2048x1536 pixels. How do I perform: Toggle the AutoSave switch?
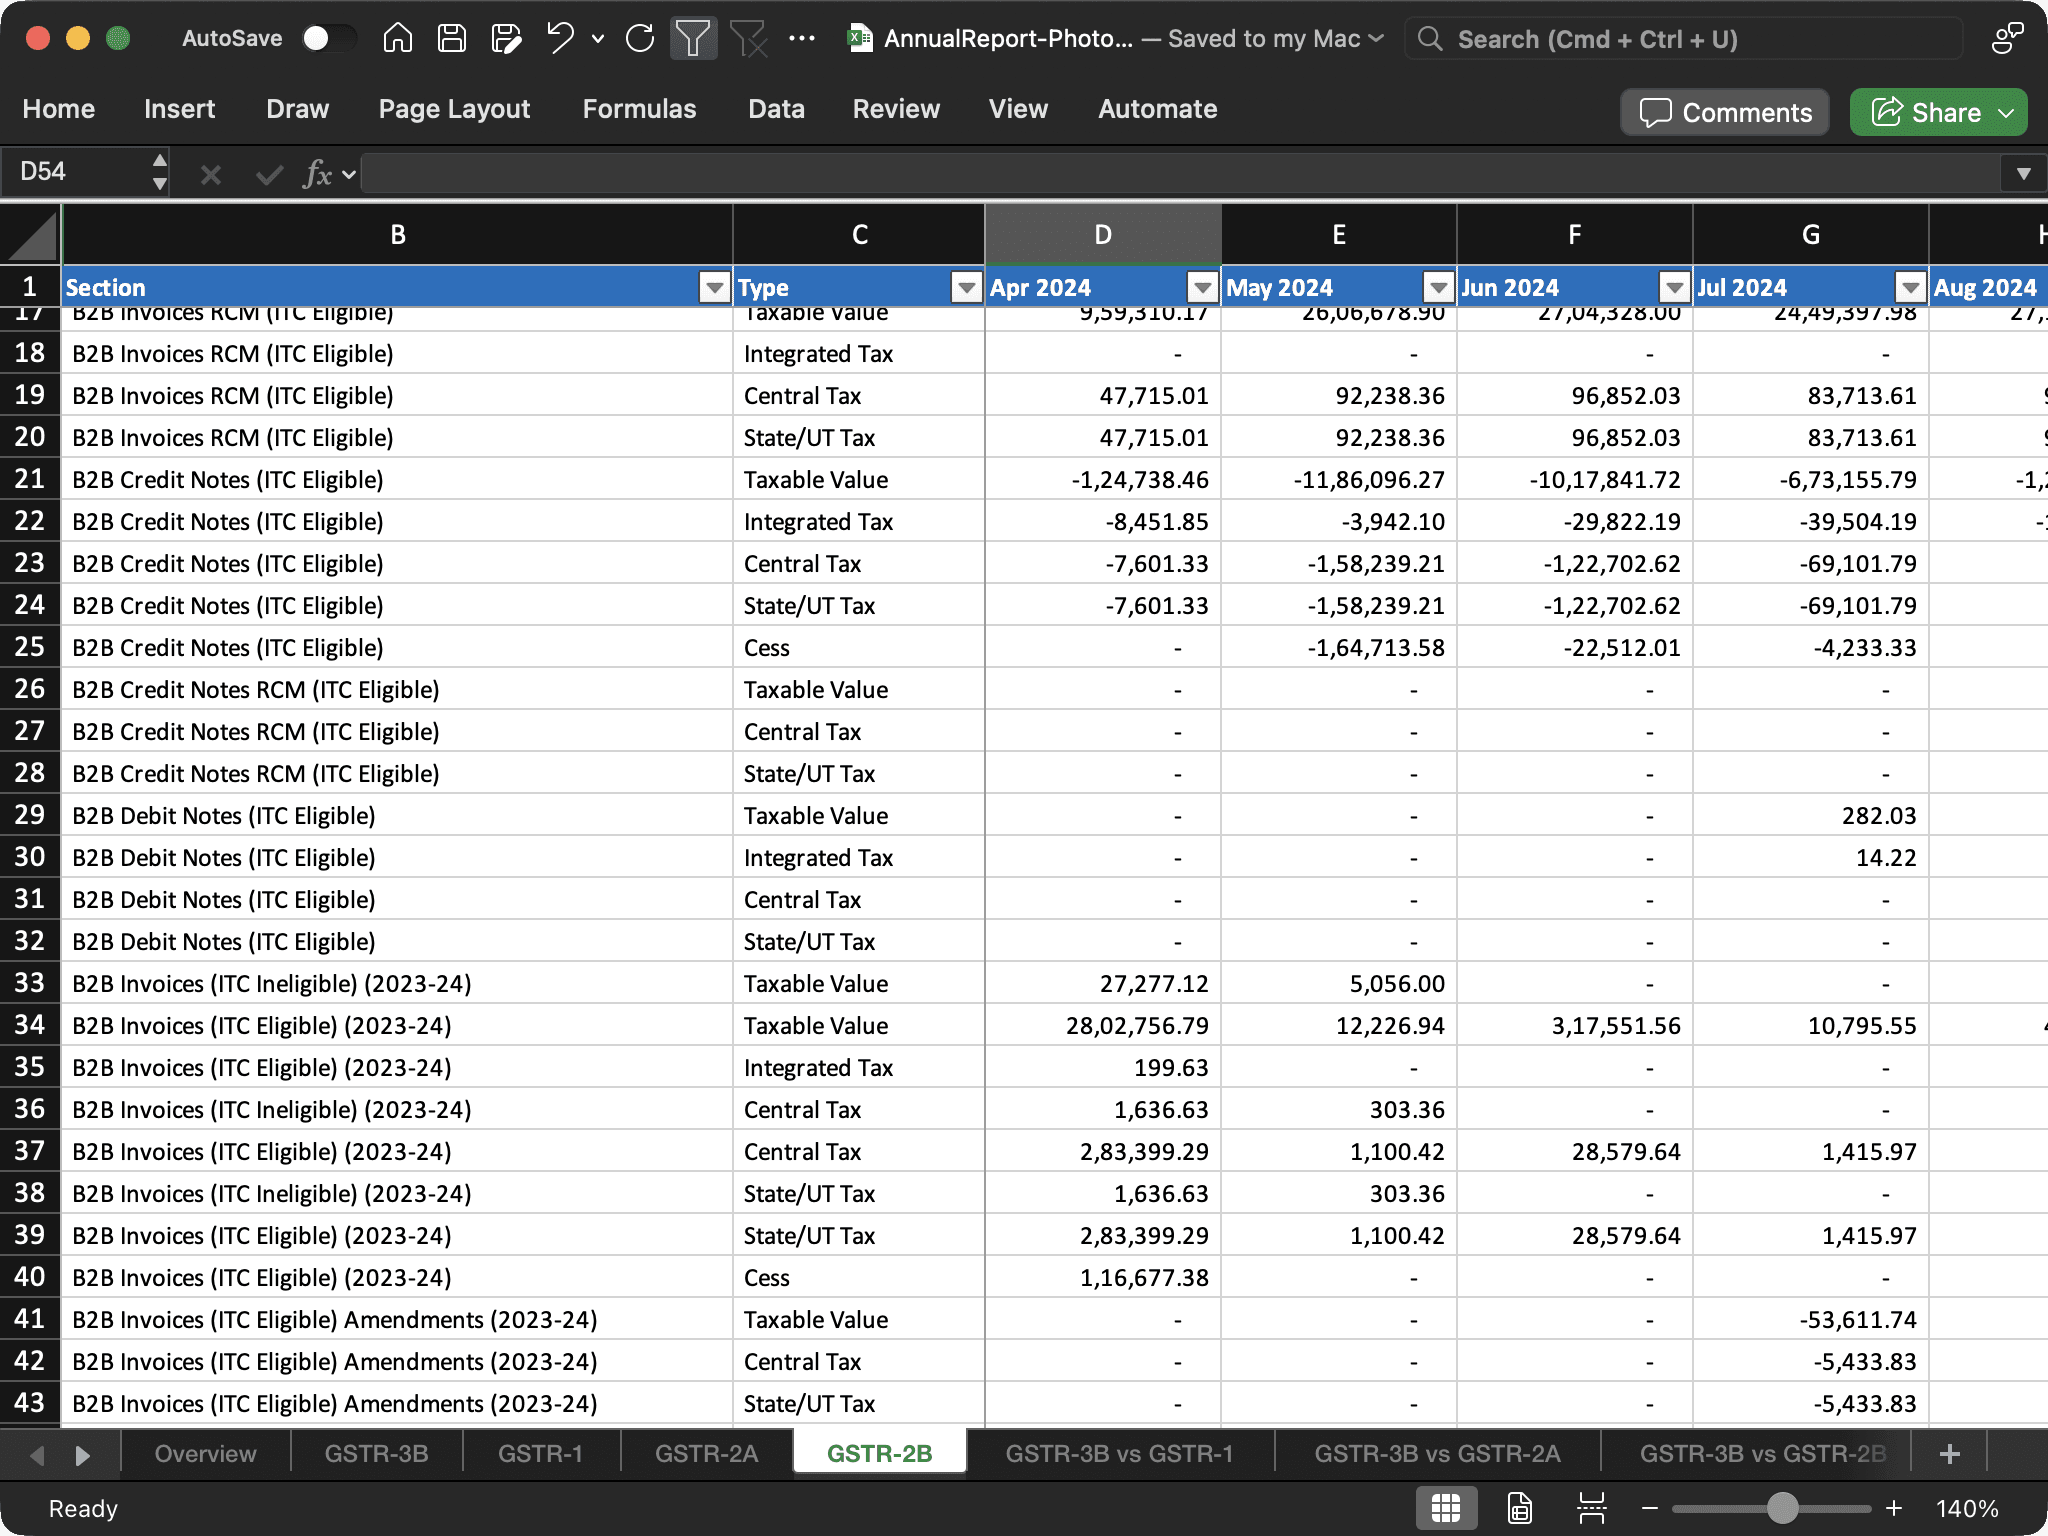click(328, 39)
